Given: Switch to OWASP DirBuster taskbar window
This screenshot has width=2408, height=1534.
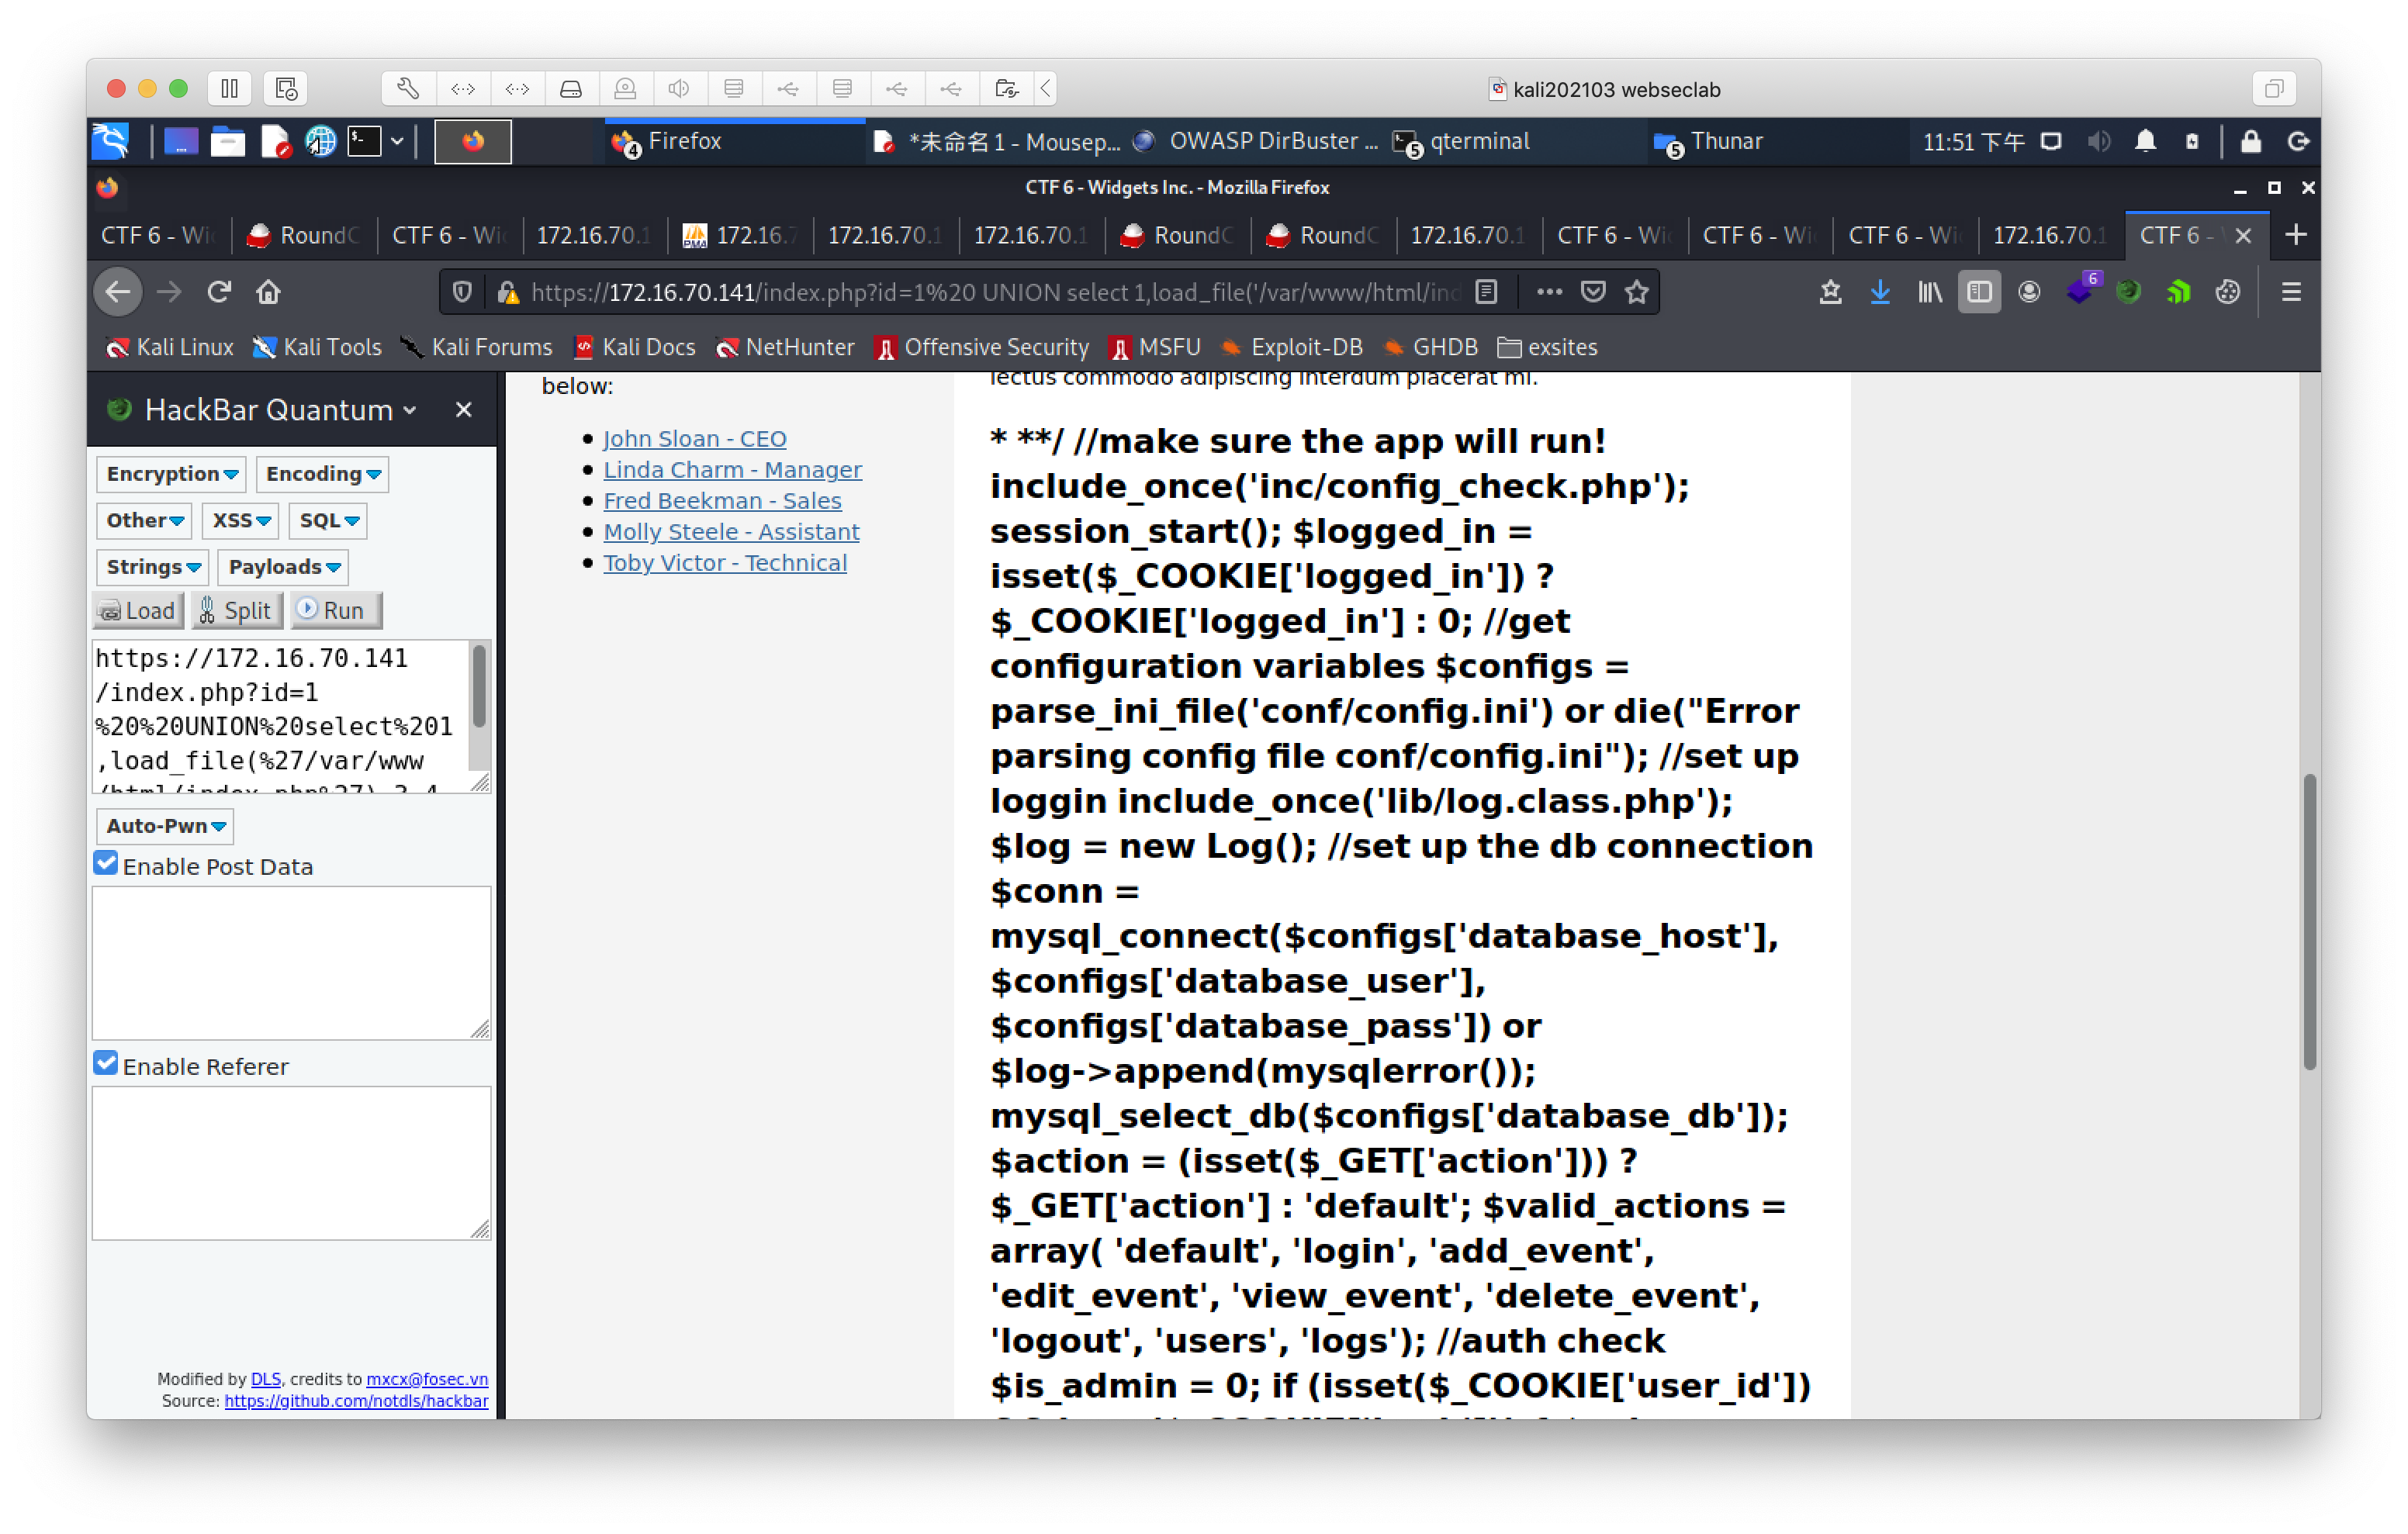Looking at the screenshot, I should coord(1256,141).
